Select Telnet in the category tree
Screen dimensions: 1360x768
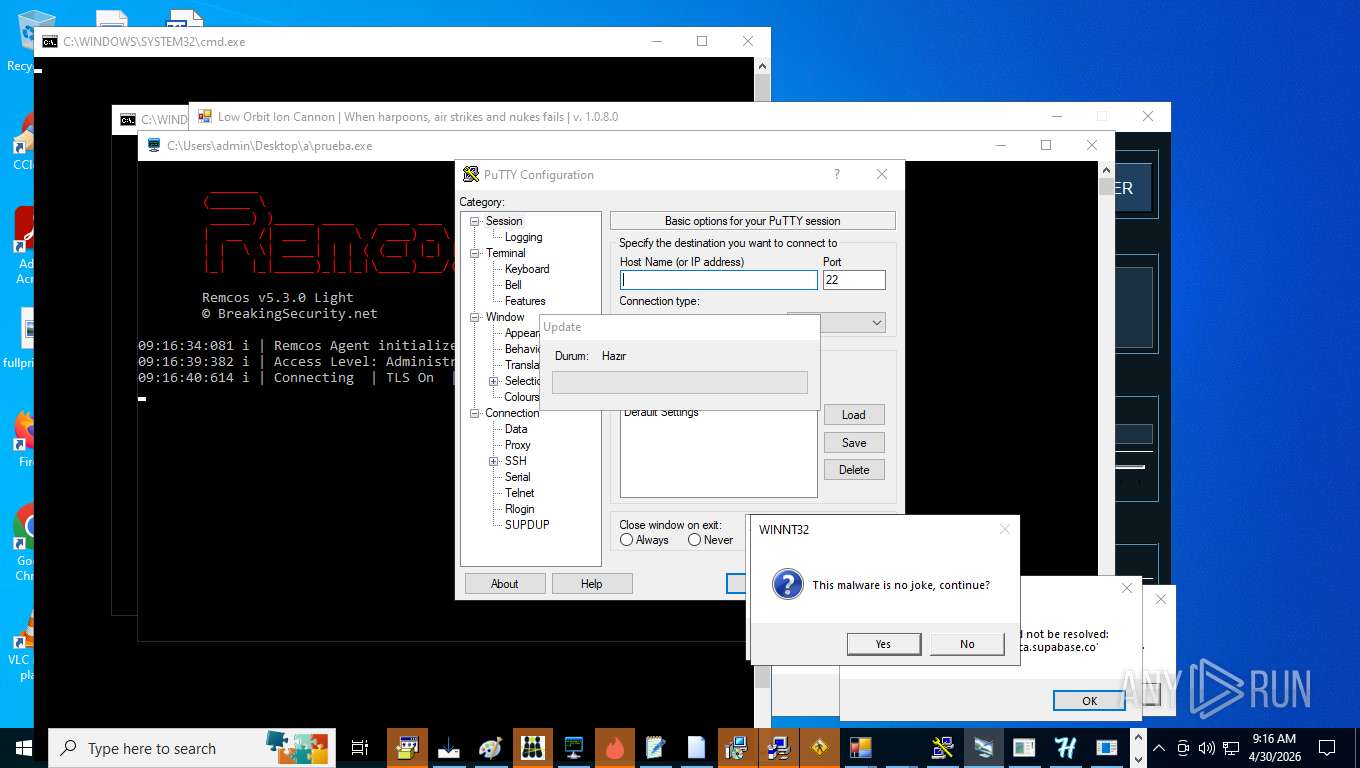click(520, 493)
